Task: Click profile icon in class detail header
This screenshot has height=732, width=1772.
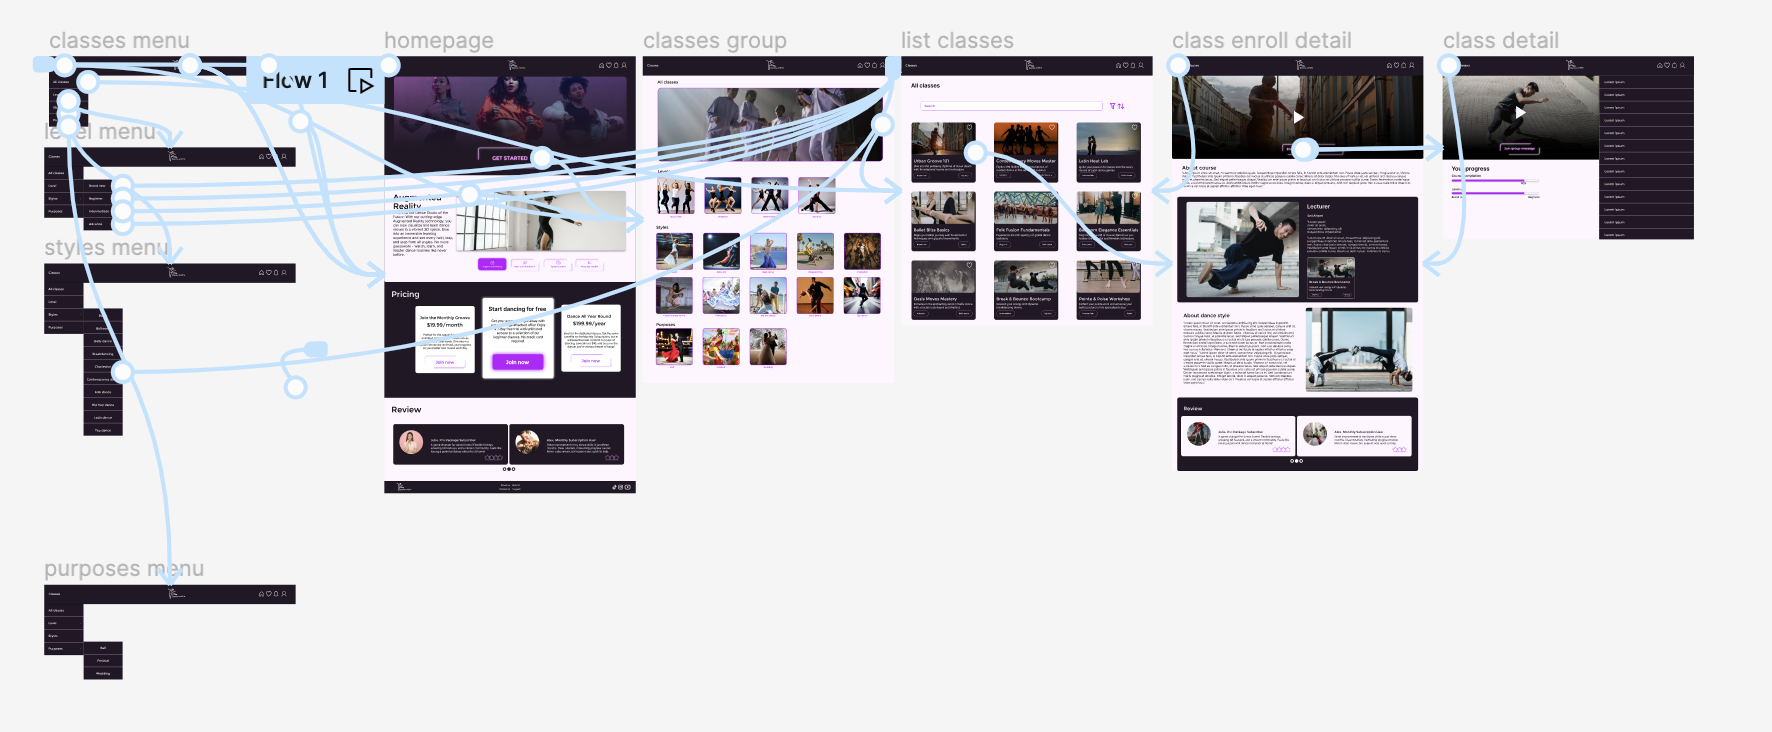Action: [1682, 65]
